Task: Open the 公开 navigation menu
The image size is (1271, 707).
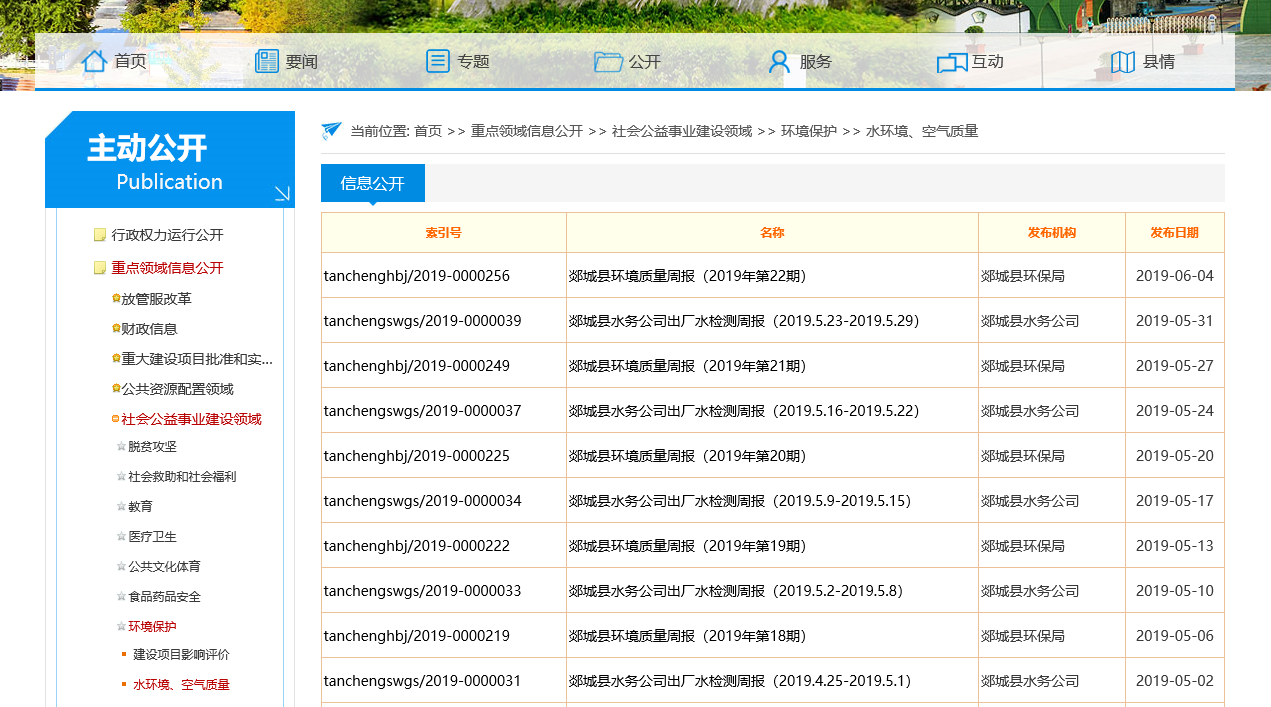Action: 645,61
